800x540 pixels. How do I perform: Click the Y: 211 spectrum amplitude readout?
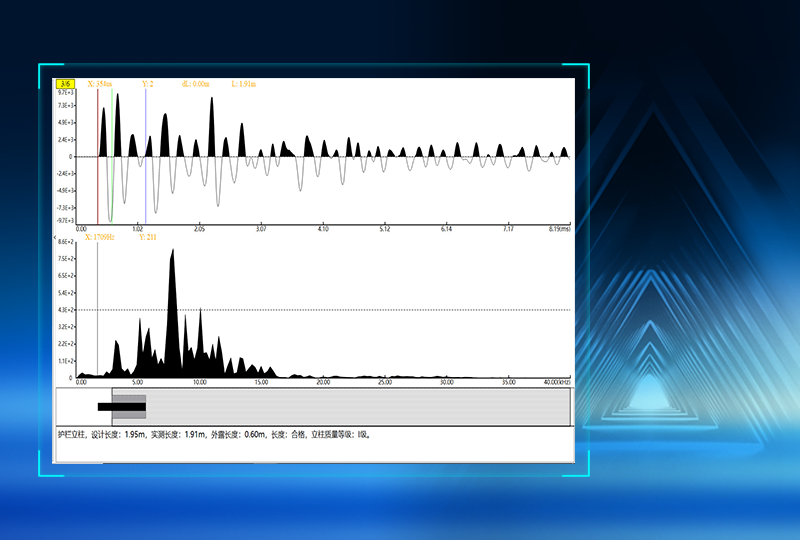tap(148, 237)
